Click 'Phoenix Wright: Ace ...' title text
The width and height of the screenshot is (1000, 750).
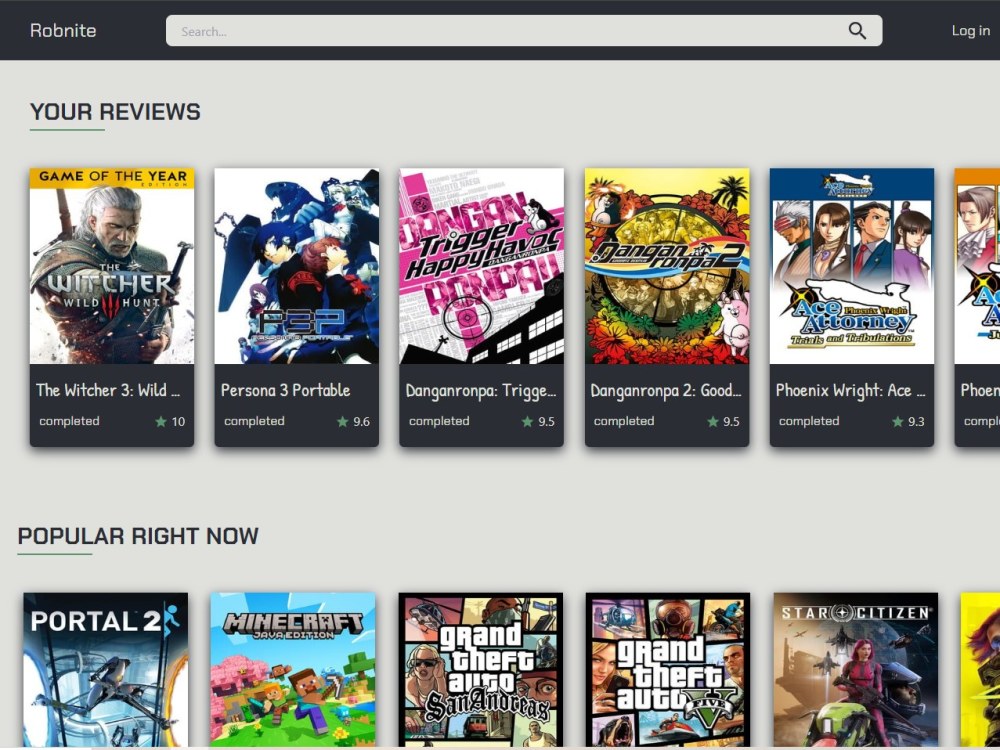(x=851, y=391)
